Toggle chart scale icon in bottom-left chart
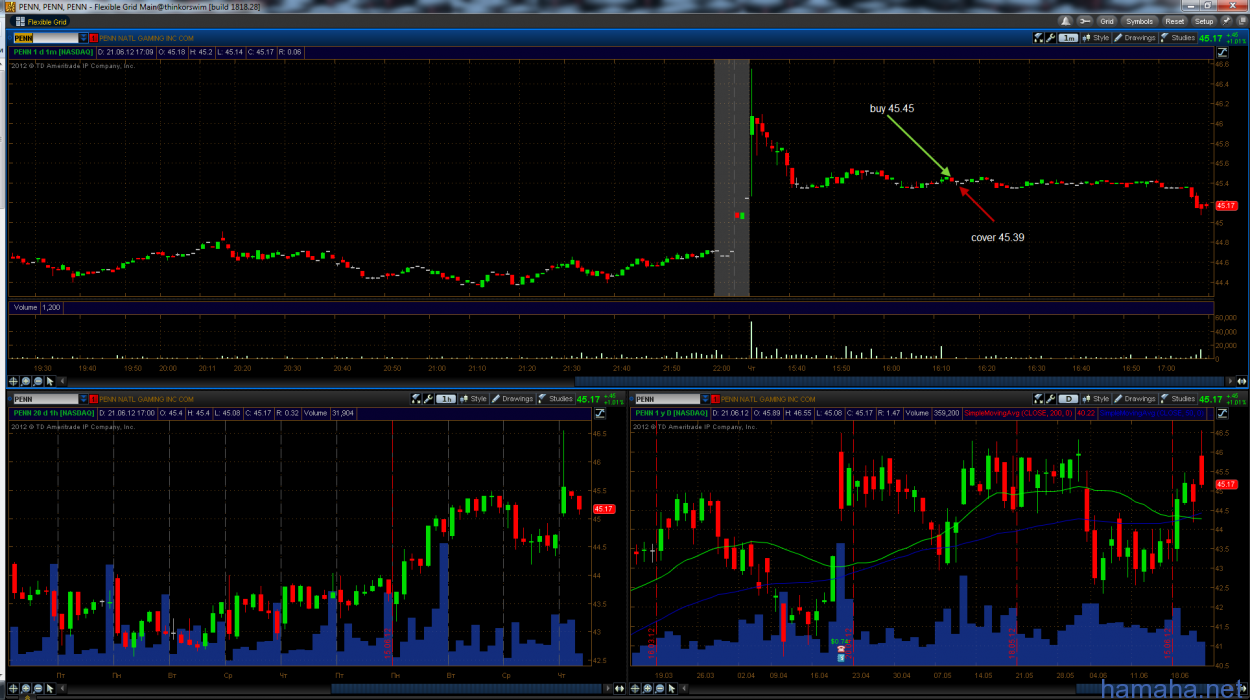1250x700 pixels. [600, 413]
